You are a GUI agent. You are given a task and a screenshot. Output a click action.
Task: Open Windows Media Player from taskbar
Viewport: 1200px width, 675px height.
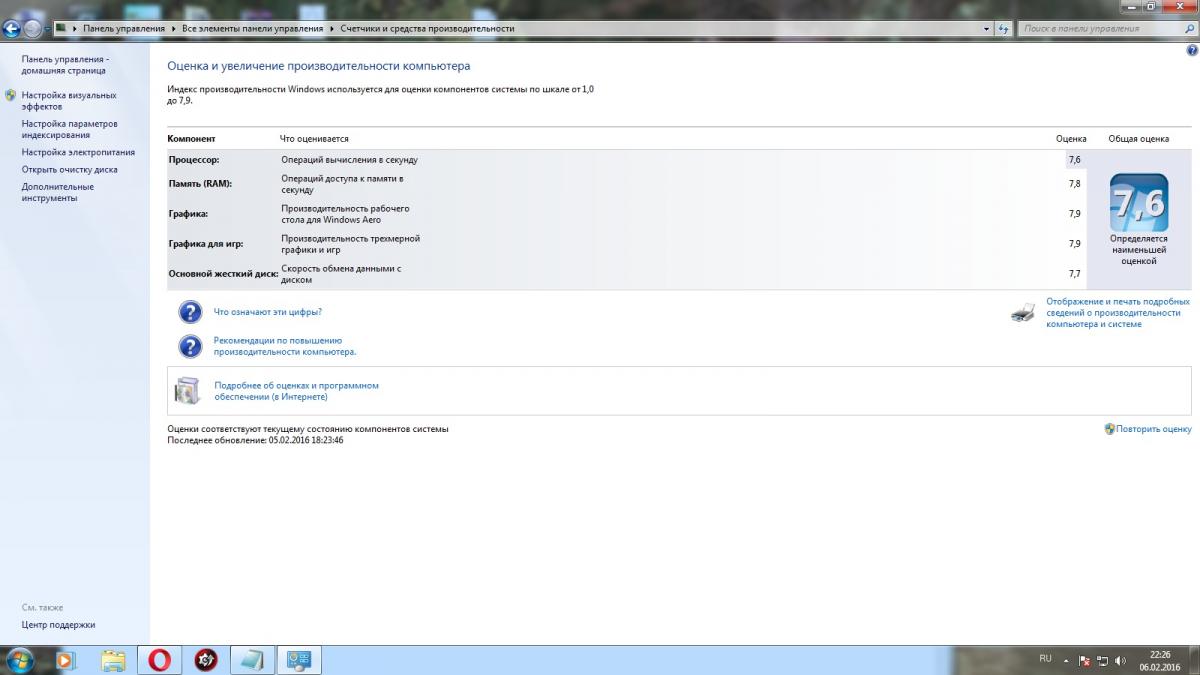[x=66, y=660]
